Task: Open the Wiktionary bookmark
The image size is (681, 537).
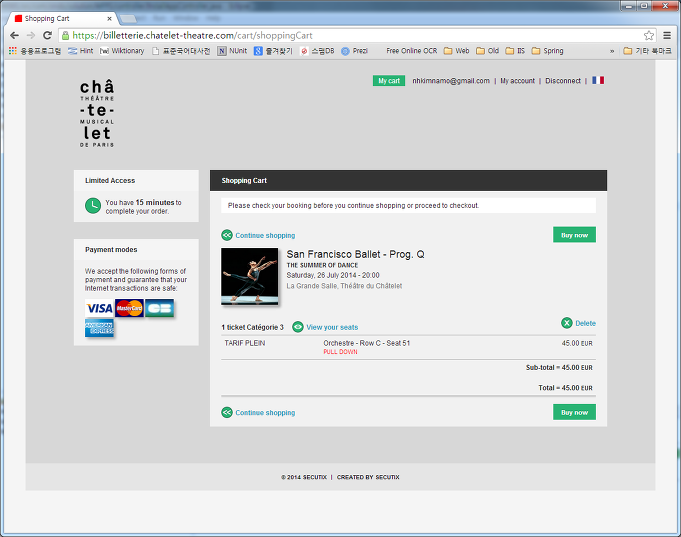Action: click(122, 51)
